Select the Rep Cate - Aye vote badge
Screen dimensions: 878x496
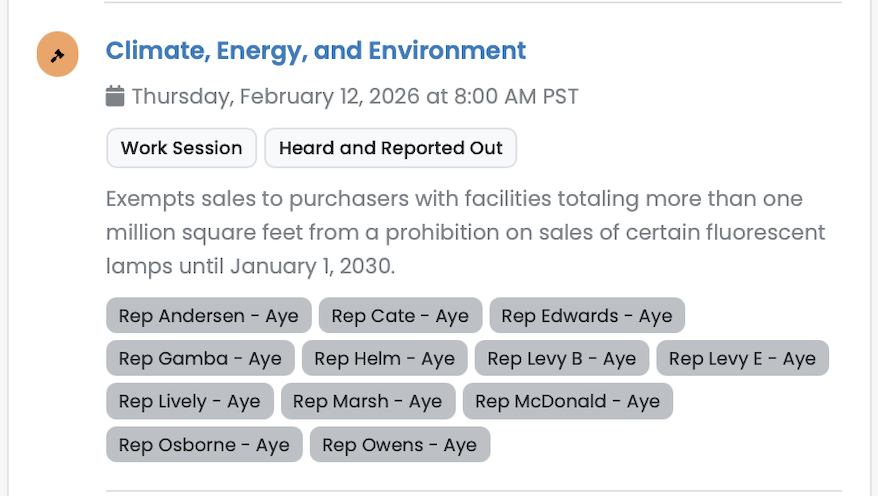click(x=400, y=316)
